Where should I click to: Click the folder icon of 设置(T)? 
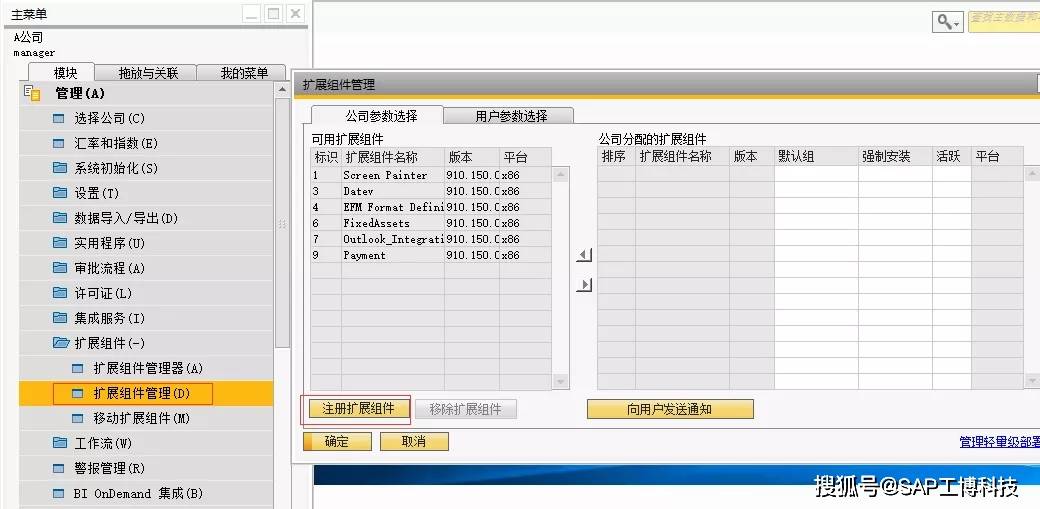(60, 193)
